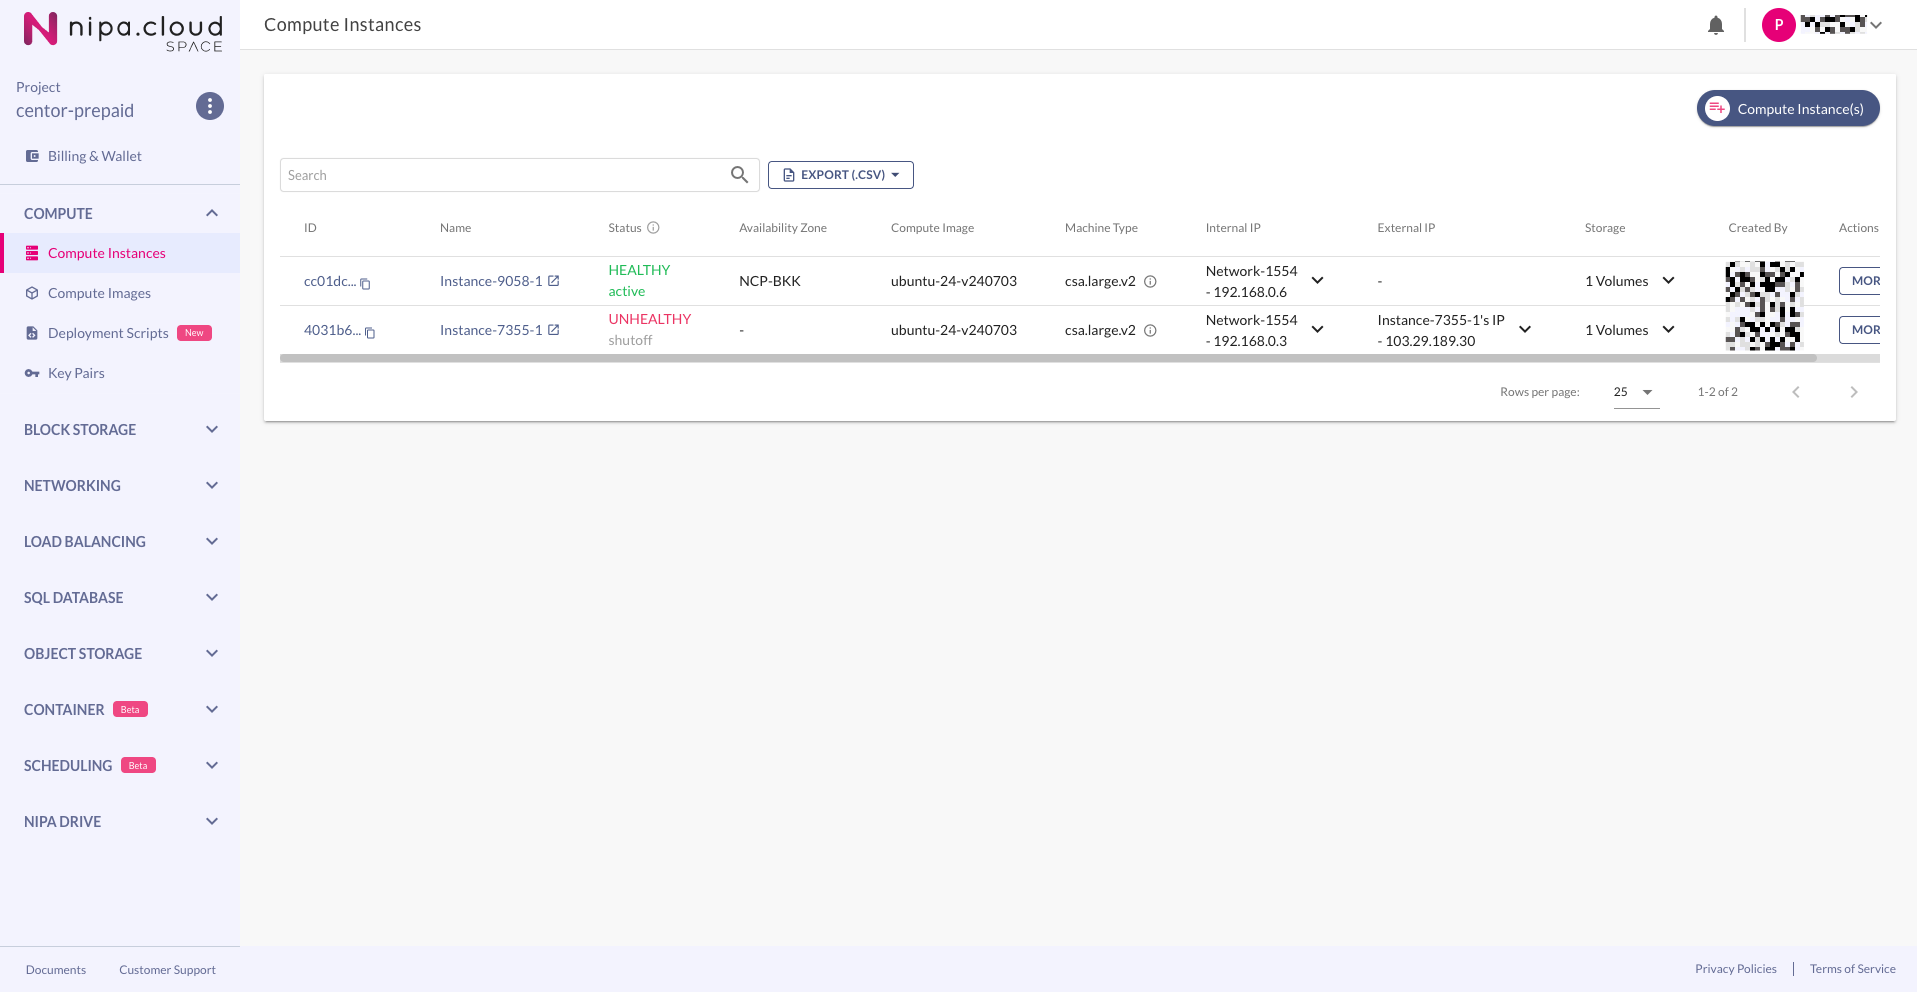The image size is (1917, 992).
Task: Open the user account menu chevron
Action: coord(1877,25)
